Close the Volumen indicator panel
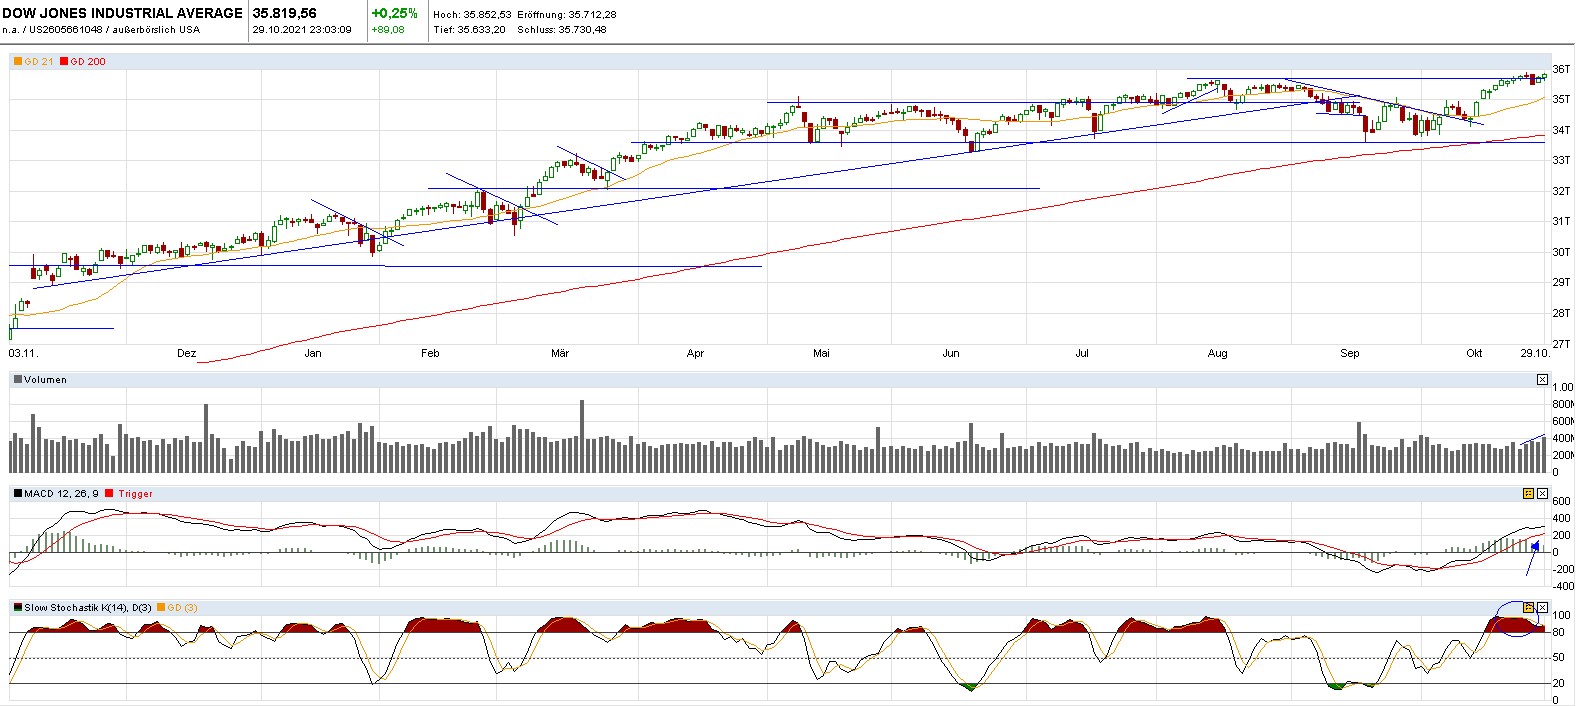The image size is (1576, 706). [x=1542, y=380]
